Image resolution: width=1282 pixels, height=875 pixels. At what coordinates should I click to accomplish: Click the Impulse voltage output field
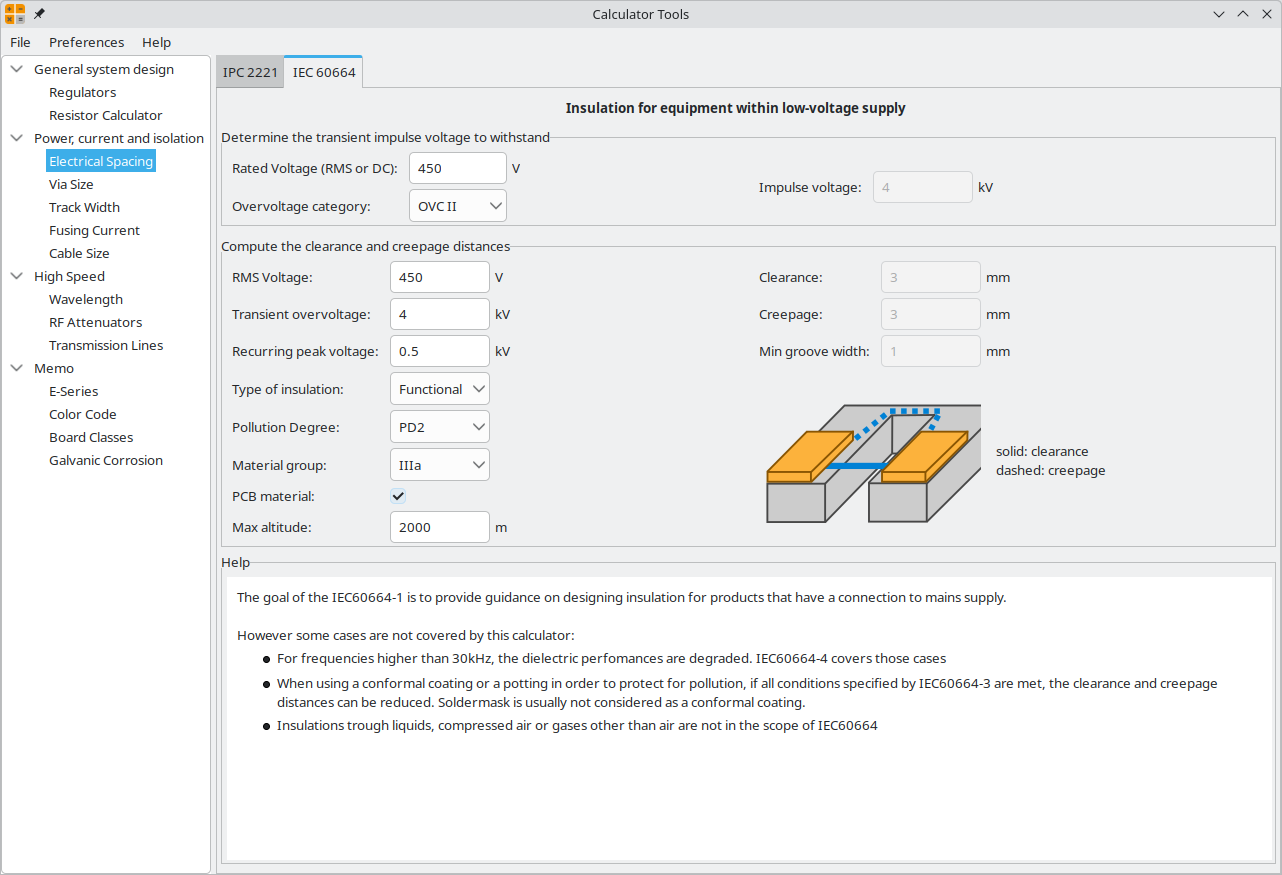(x=923, y=187)
